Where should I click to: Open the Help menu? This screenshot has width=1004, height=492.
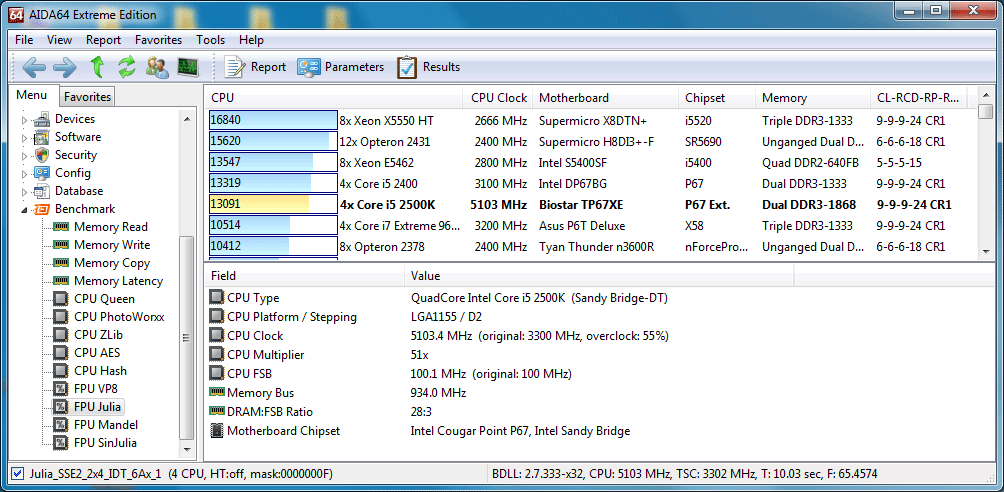click(252, 40)
